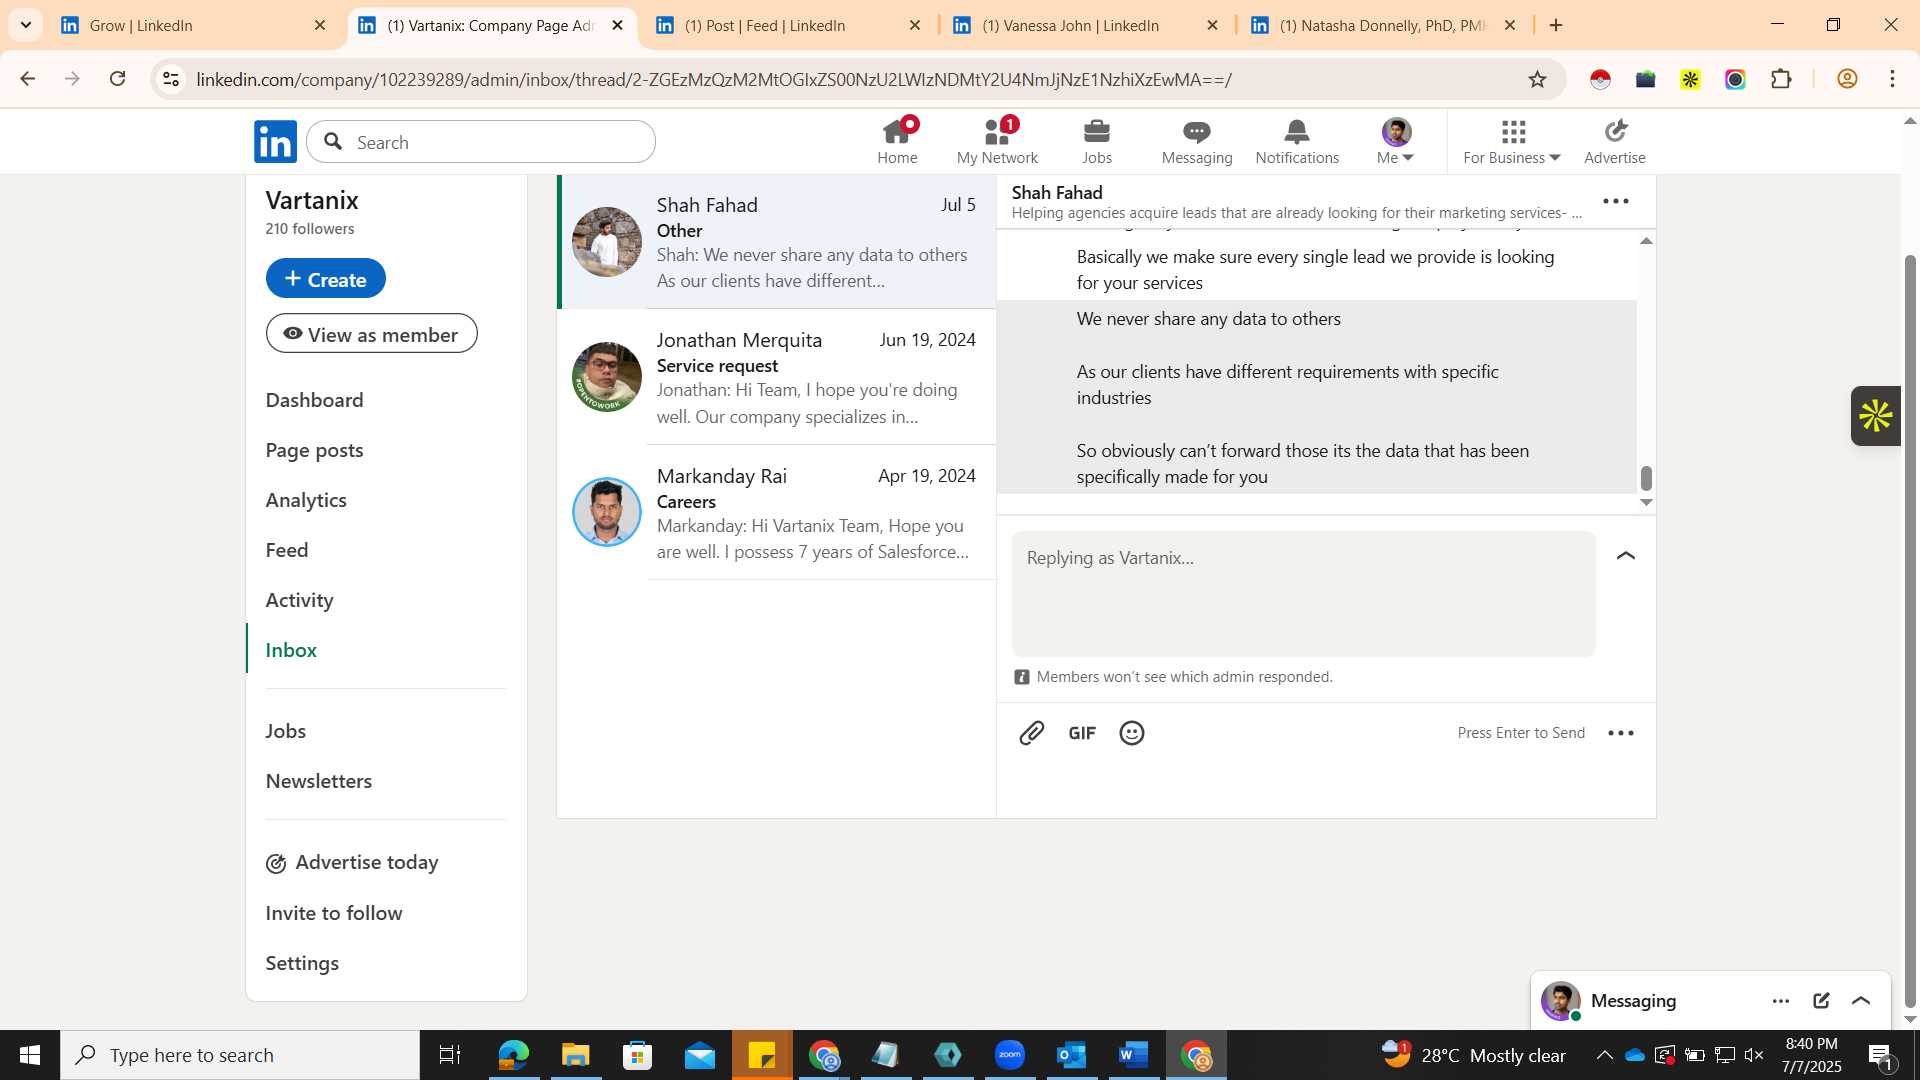The width and height of the screenshot is (1920, 1080).
Task: Click the conversation scrollbar thumb
Action: click(1646, 479)
